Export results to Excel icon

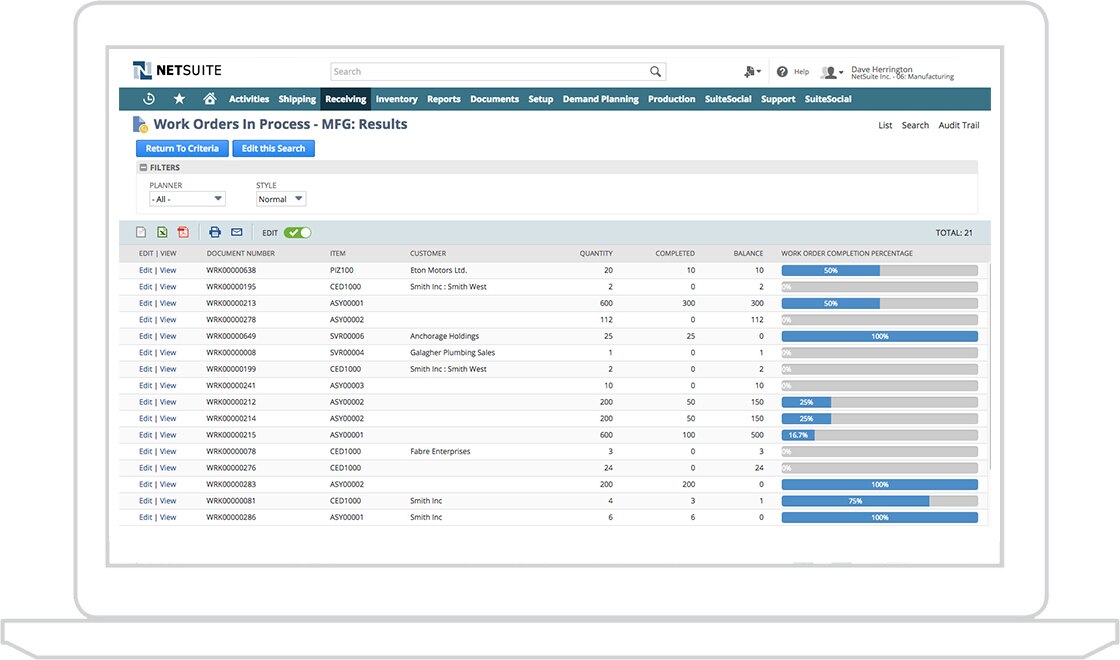(162, 232)
